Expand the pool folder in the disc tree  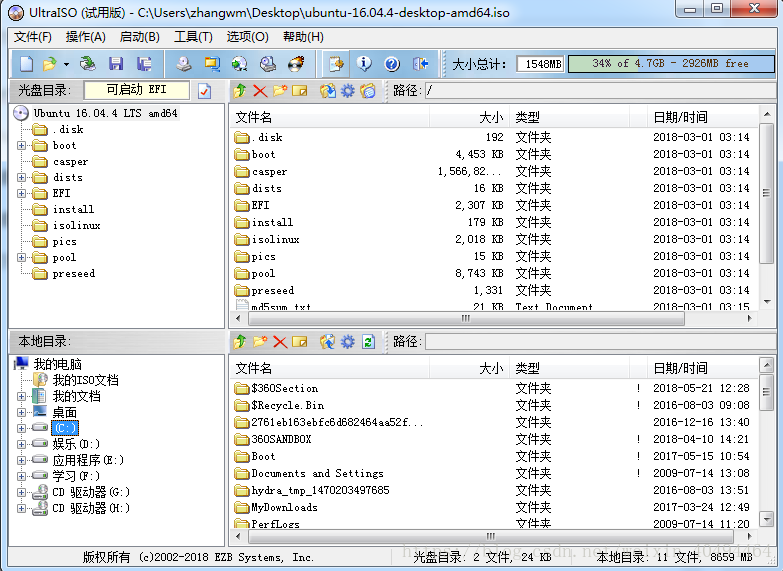(x=21, y=258)
